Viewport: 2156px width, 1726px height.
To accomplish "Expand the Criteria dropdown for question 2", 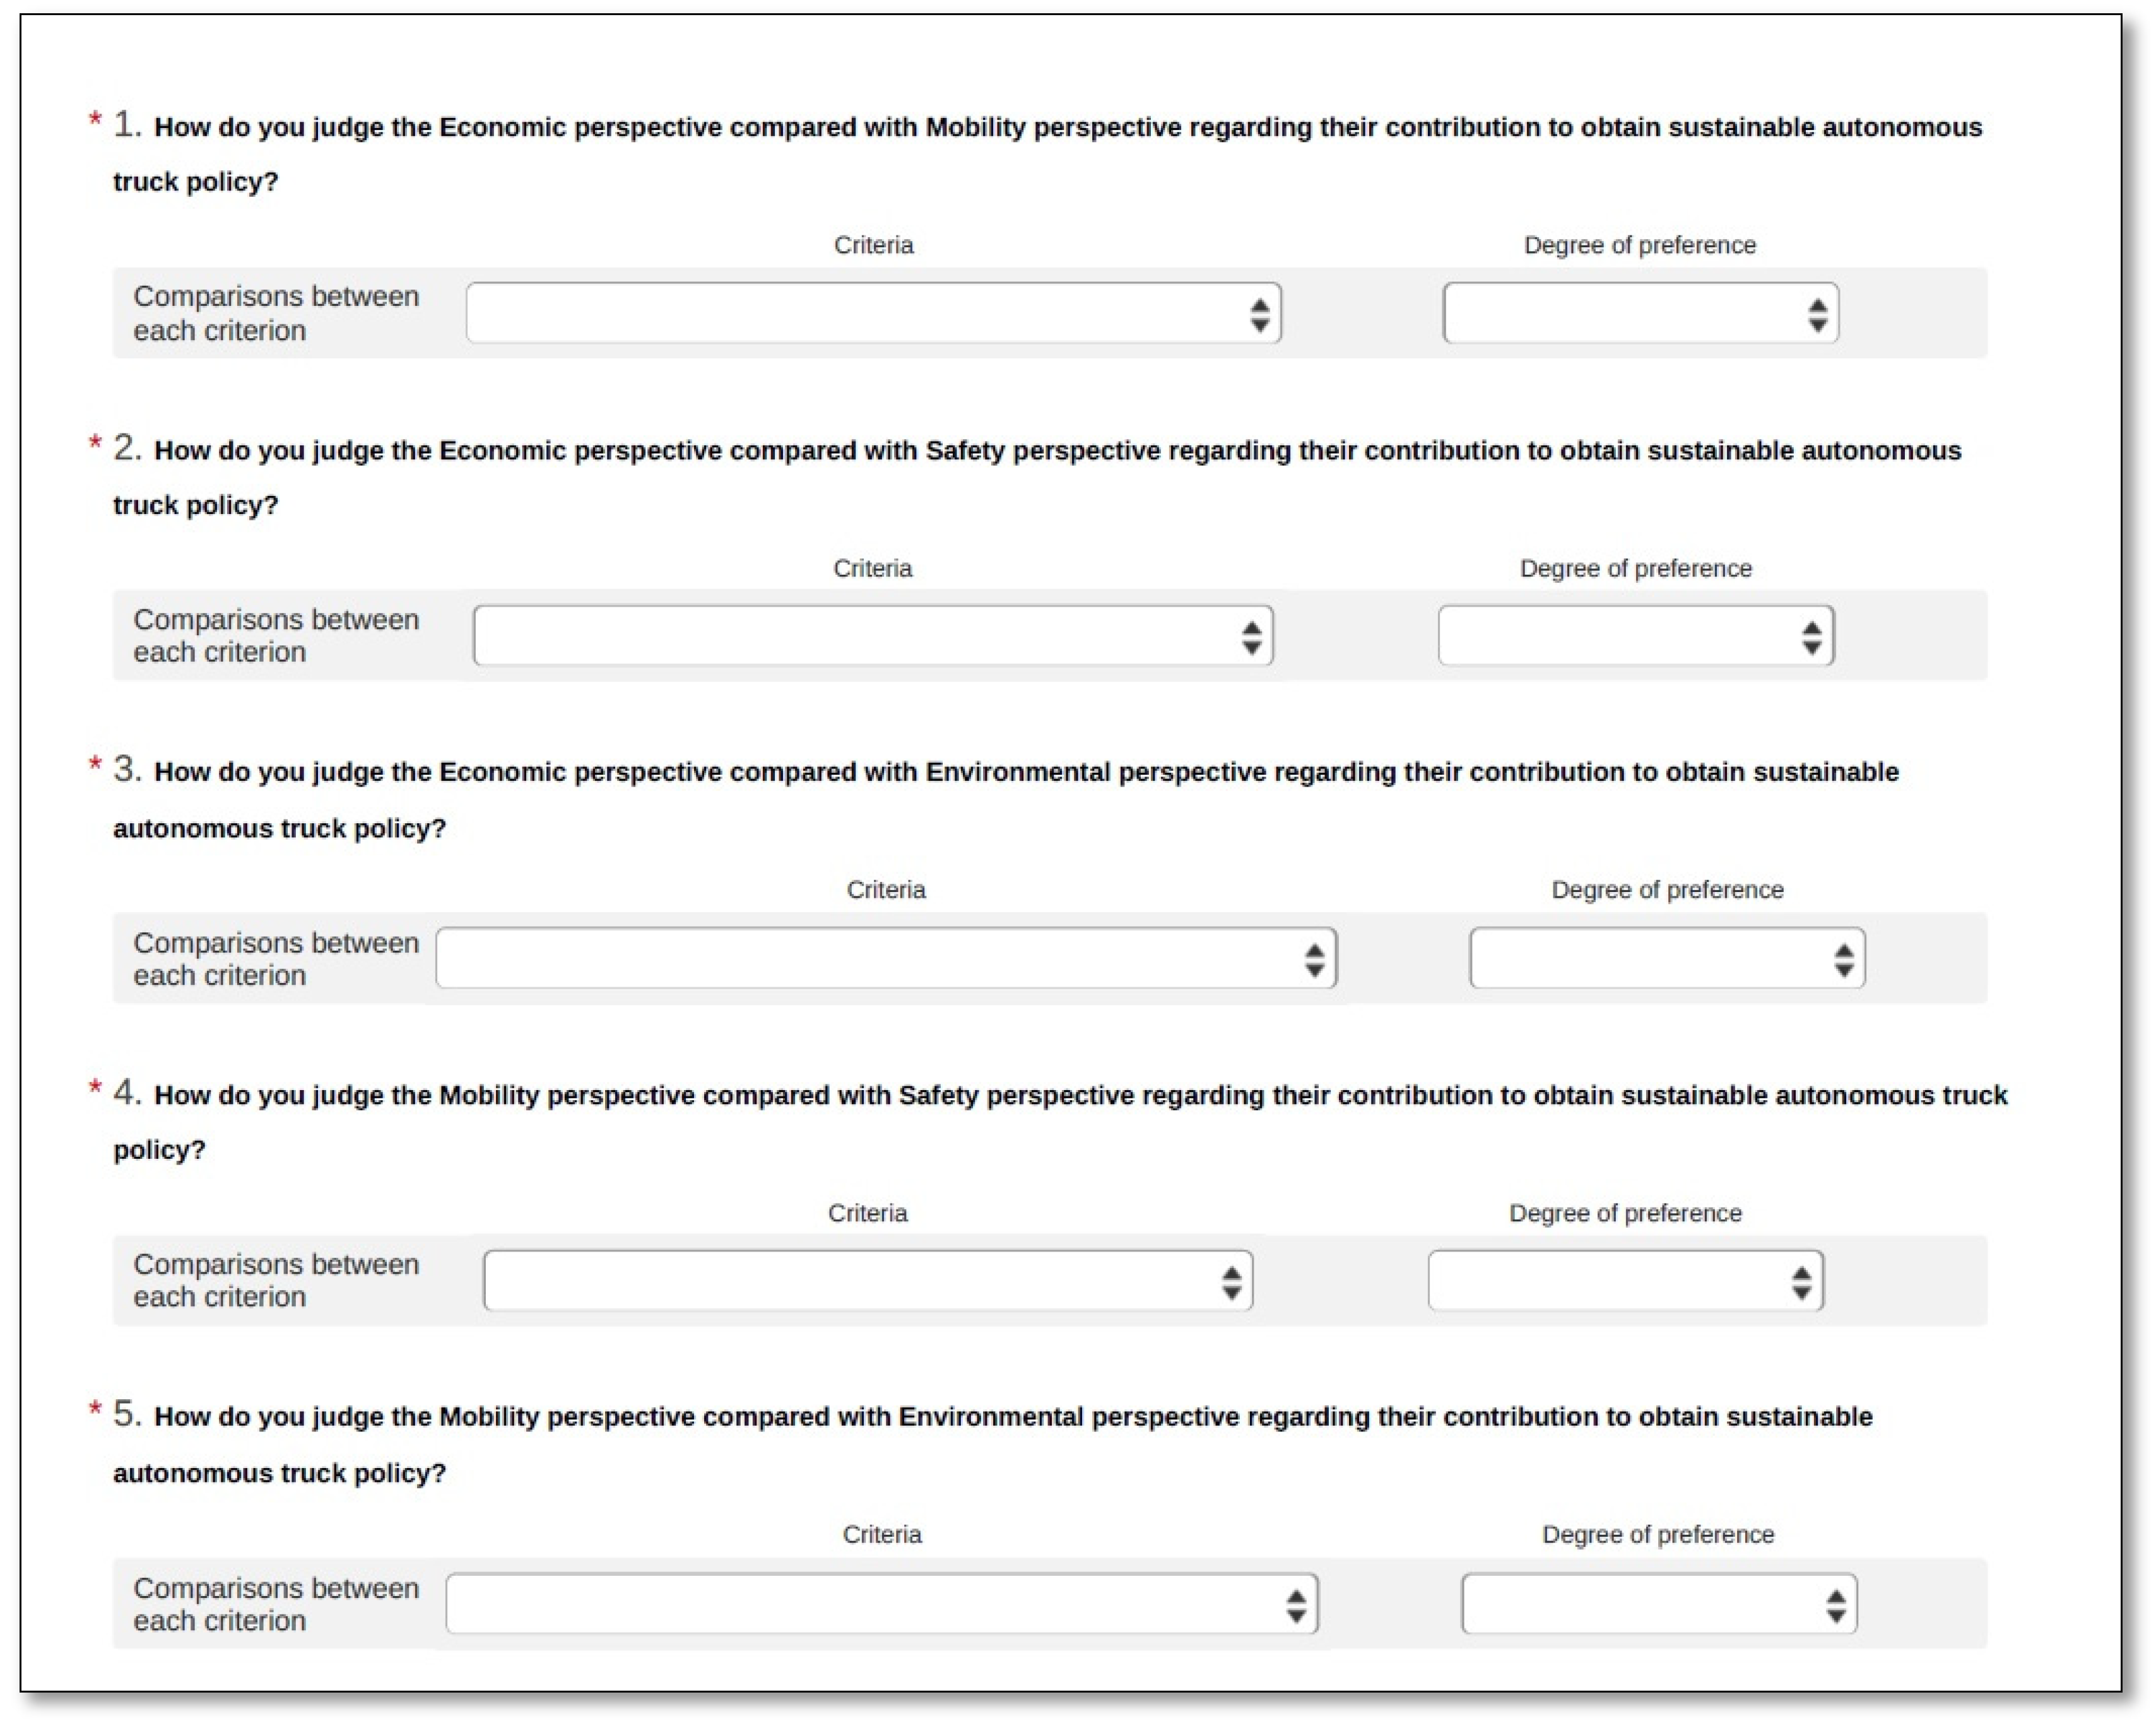I will click(x=873, y=635).
